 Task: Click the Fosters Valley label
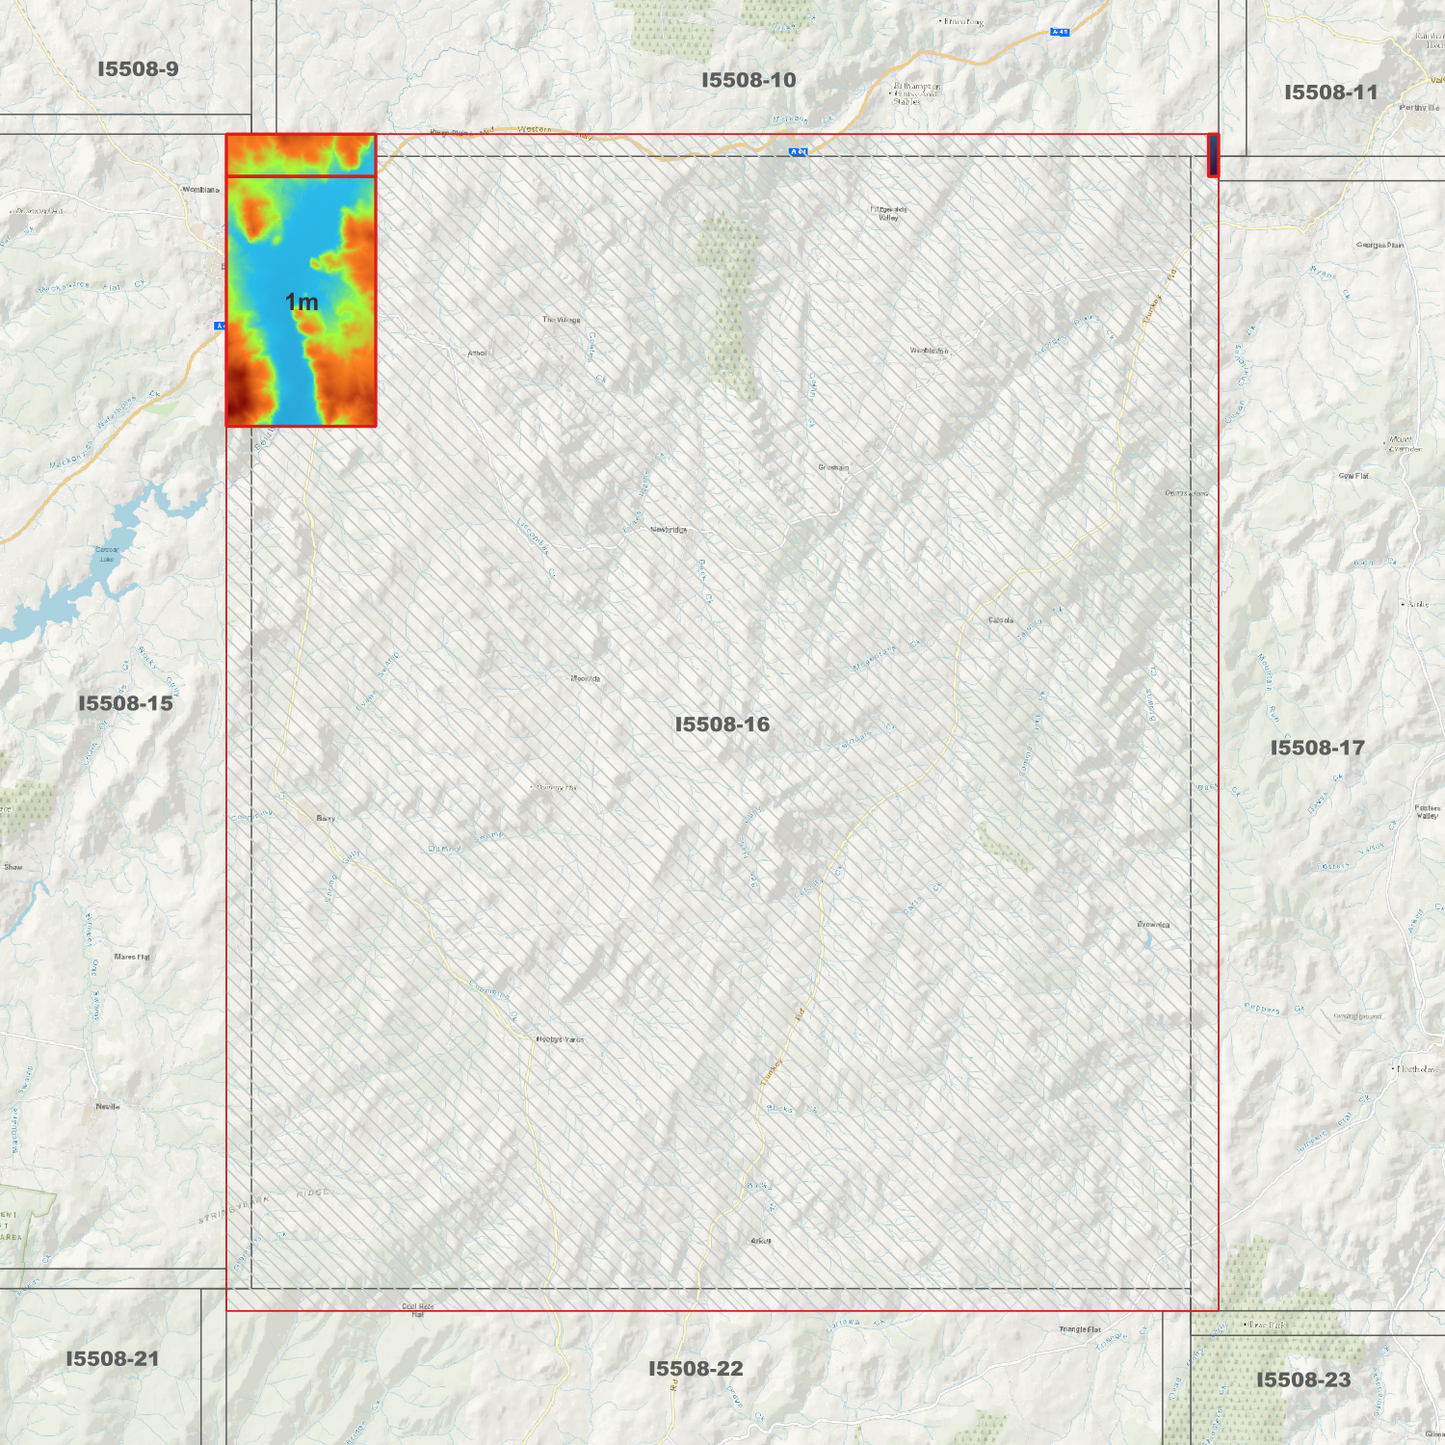(1427, 812)
